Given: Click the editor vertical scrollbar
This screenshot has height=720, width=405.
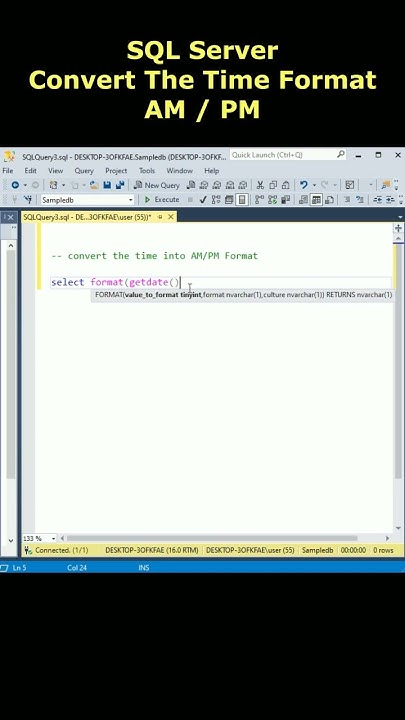Looking at the screenshot, I should (x=398, y=363).
